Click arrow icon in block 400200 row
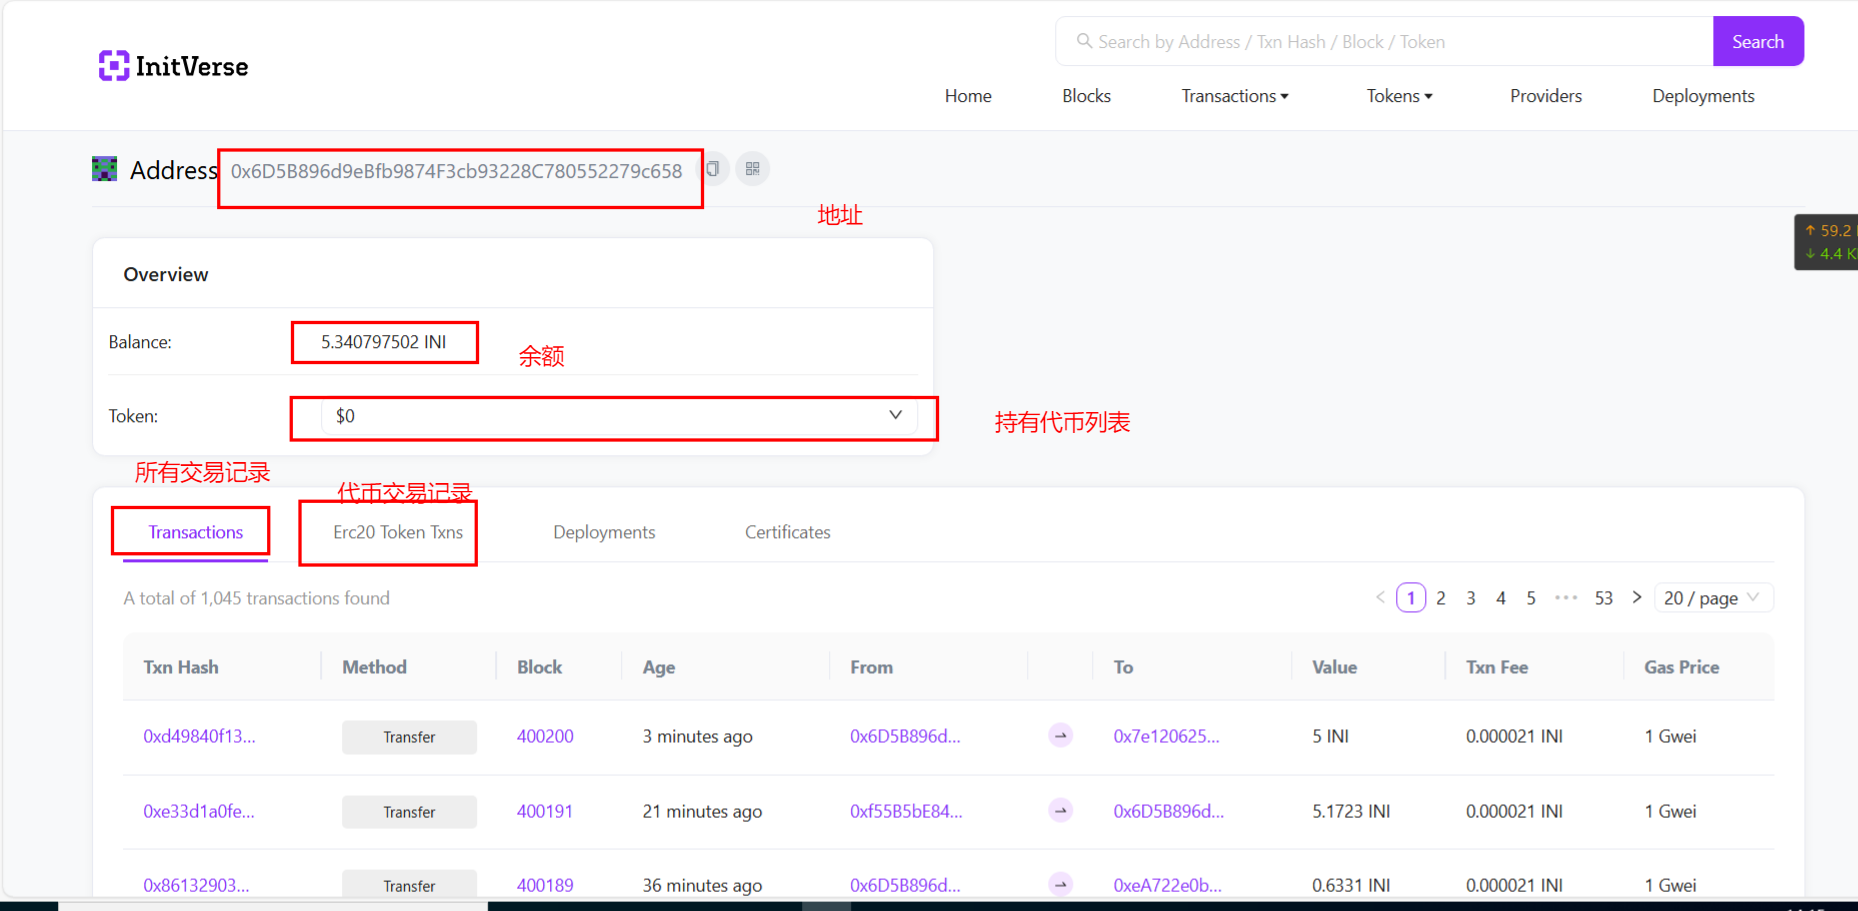Image resolution: width=1858 pixels, height=911 pixels. coord(1061,736)
